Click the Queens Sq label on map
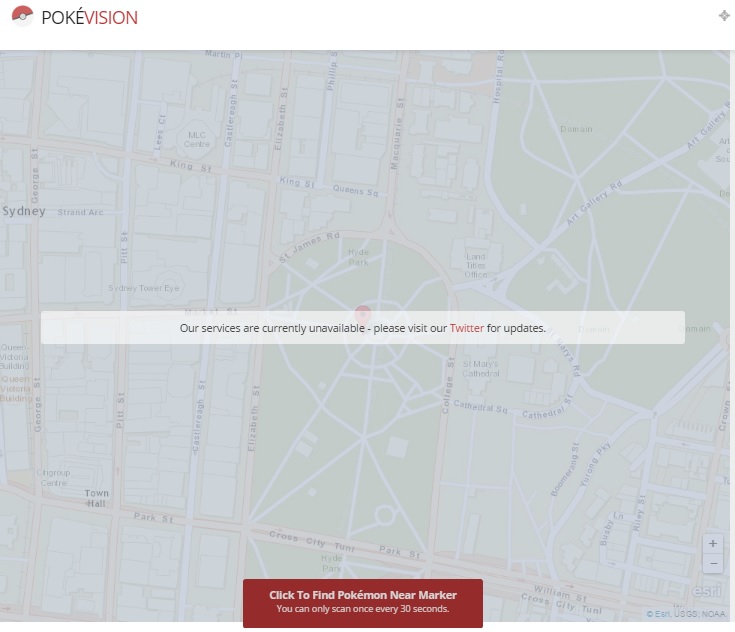735x632 pixels. pos(355,190)
